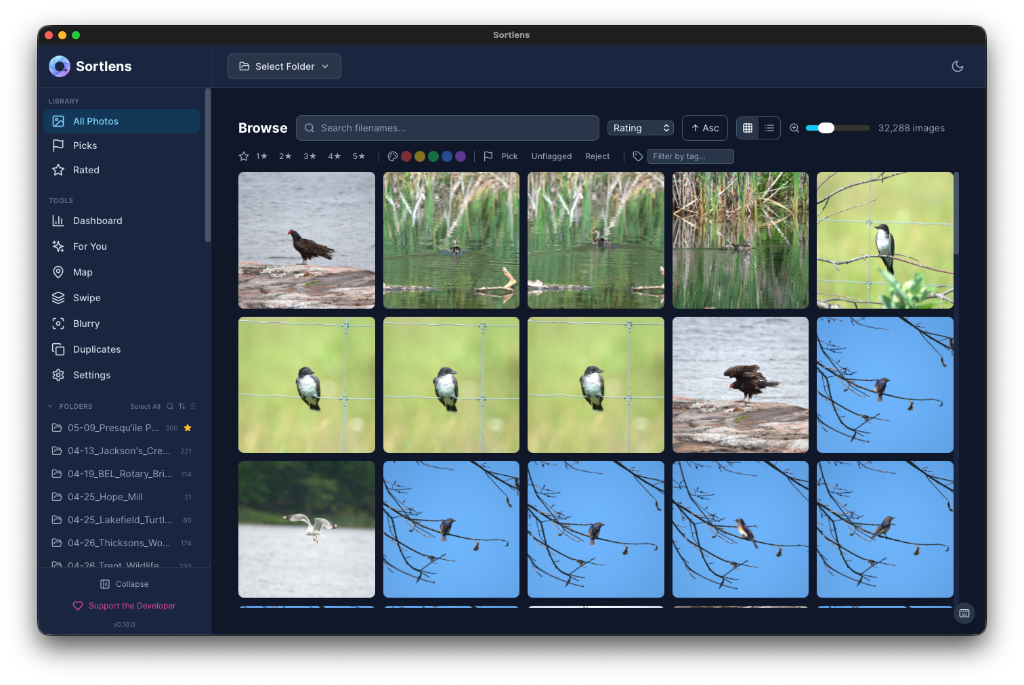Adjust the thumbnail size slider
The height and width of the screenshot is (685, 1024).
pyautogui.click(x=837, y=128)
